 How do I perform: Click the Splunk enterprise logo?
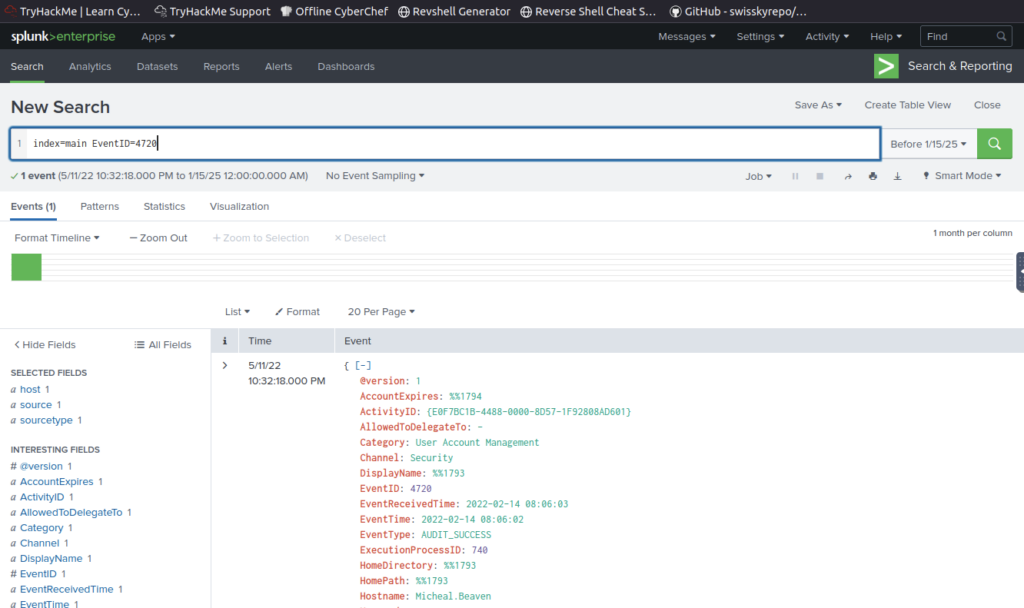pos(63,37)
